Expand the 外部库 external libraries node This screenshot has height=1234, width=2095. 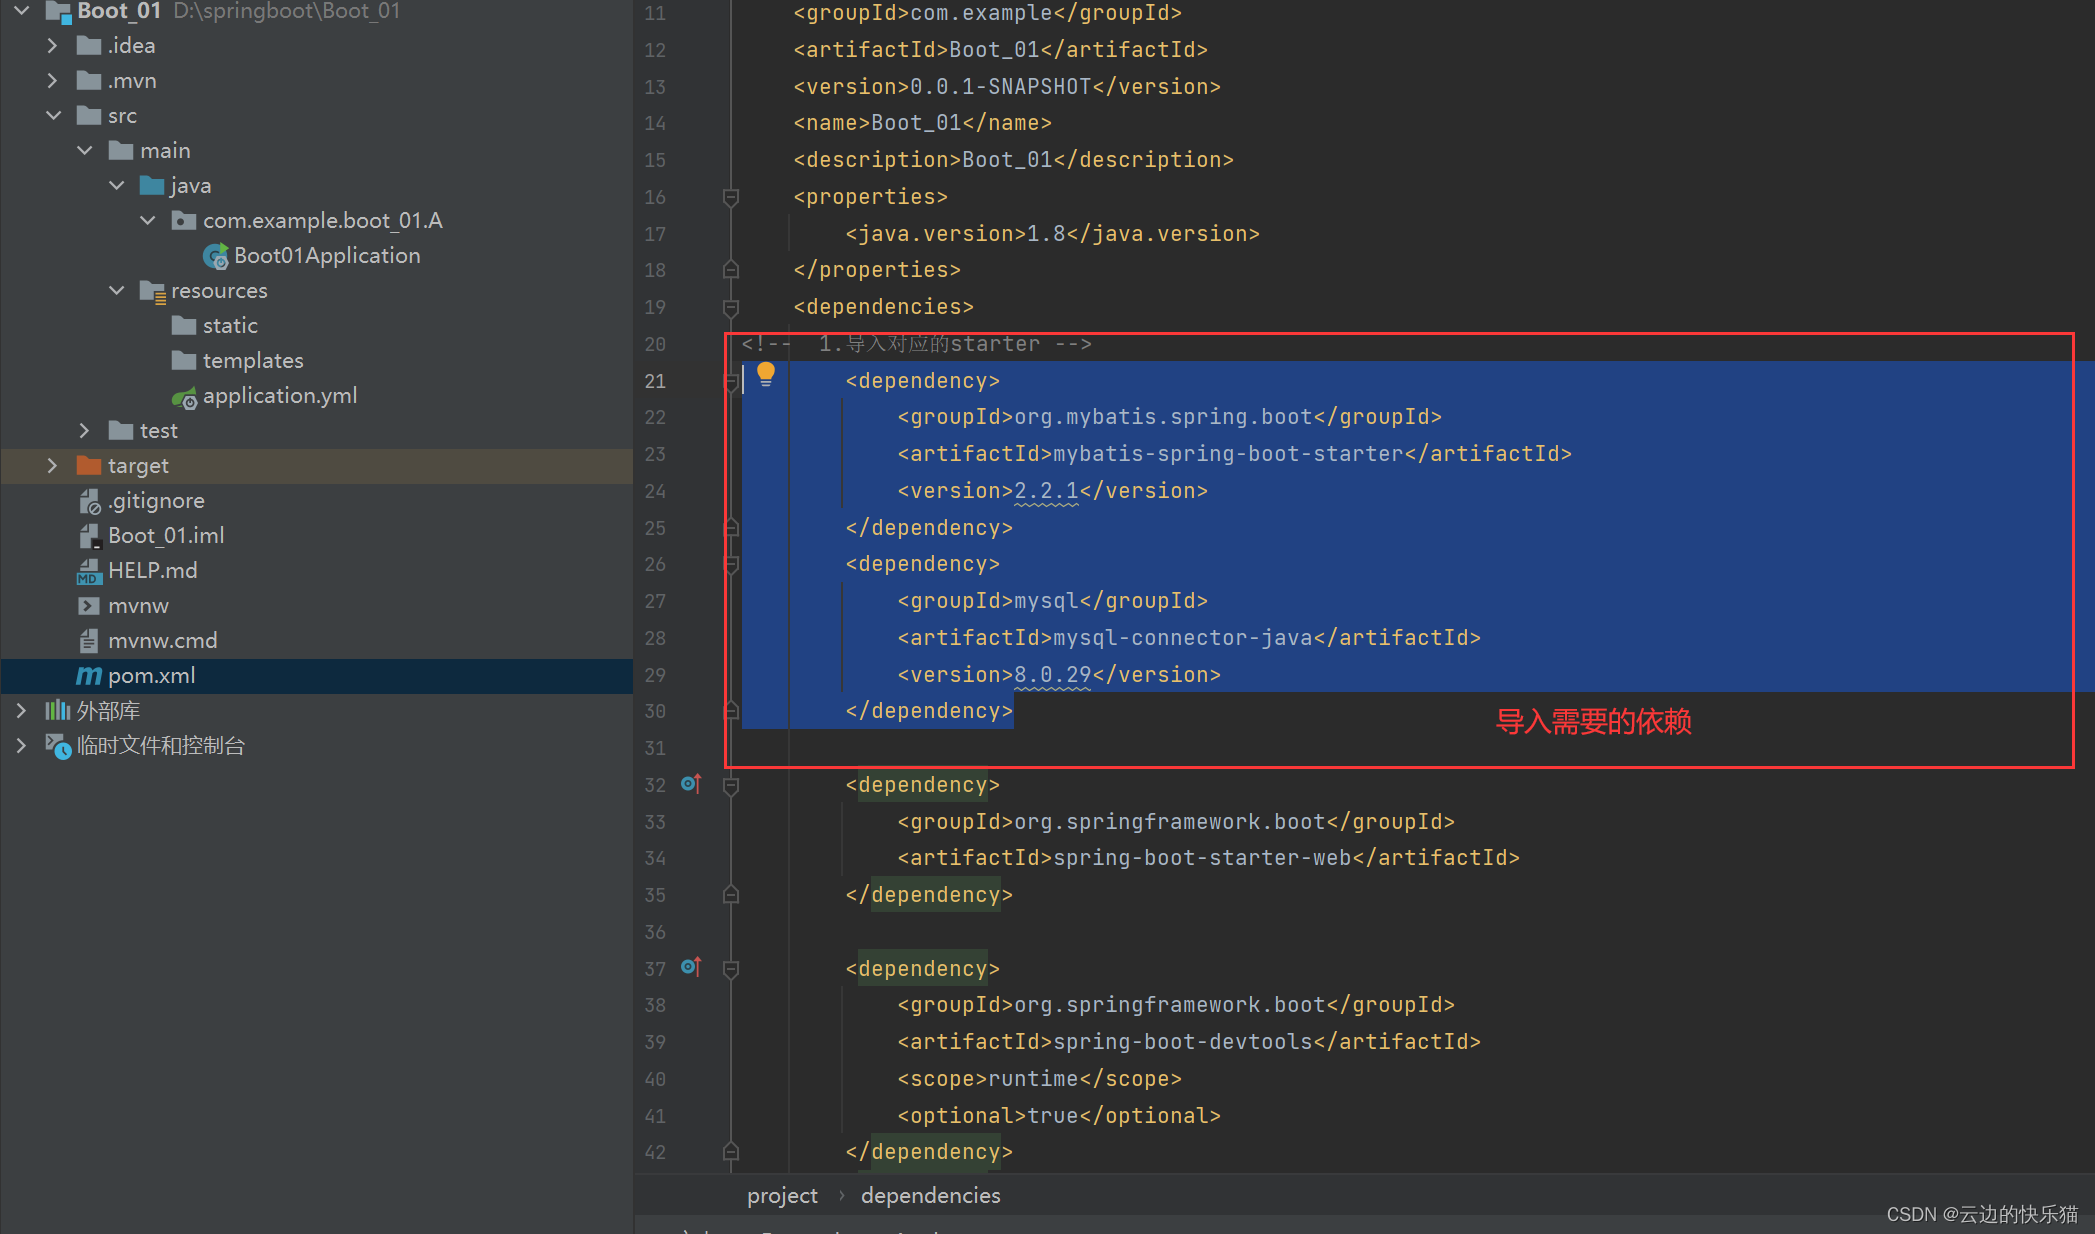point(21,711)
